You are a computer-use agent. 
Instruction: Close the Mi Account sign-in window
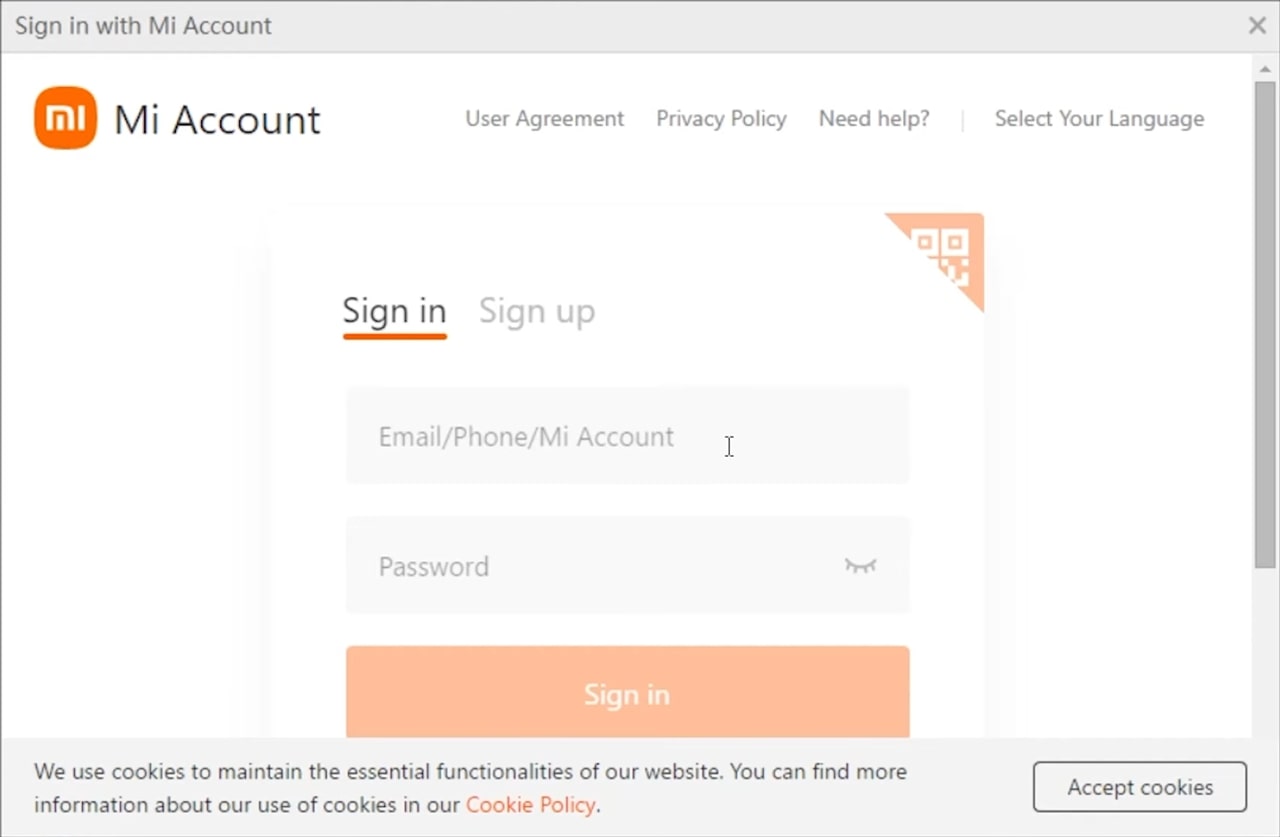[x=1257, y=26]
